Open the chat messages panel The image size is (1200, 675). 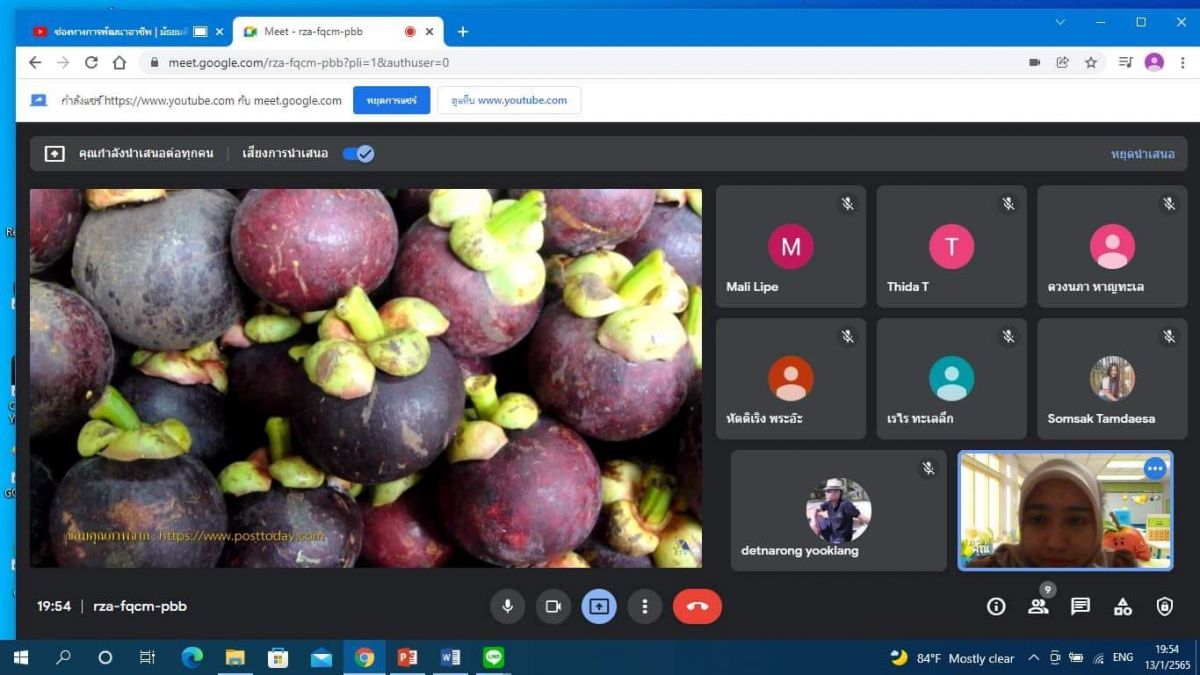(x=1080, y=606)
